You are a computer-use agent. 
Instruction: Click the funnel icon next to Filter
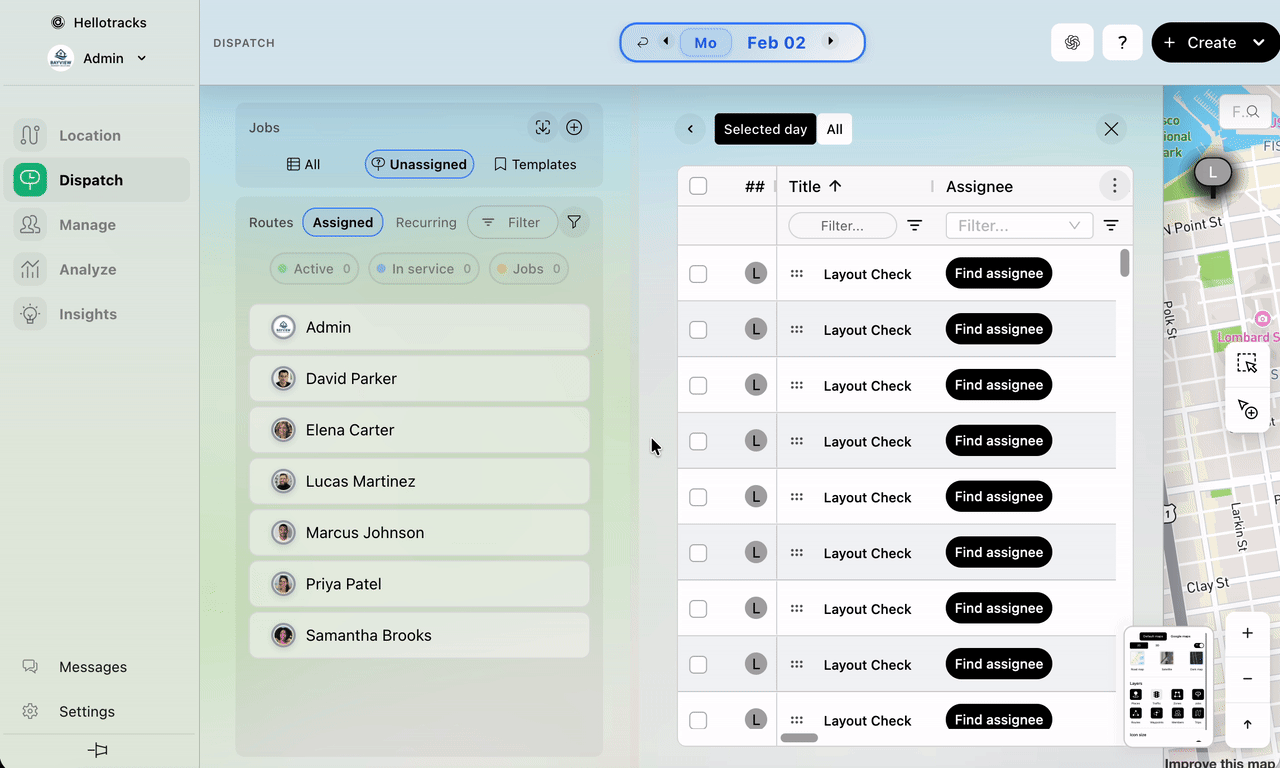[574, 222]
